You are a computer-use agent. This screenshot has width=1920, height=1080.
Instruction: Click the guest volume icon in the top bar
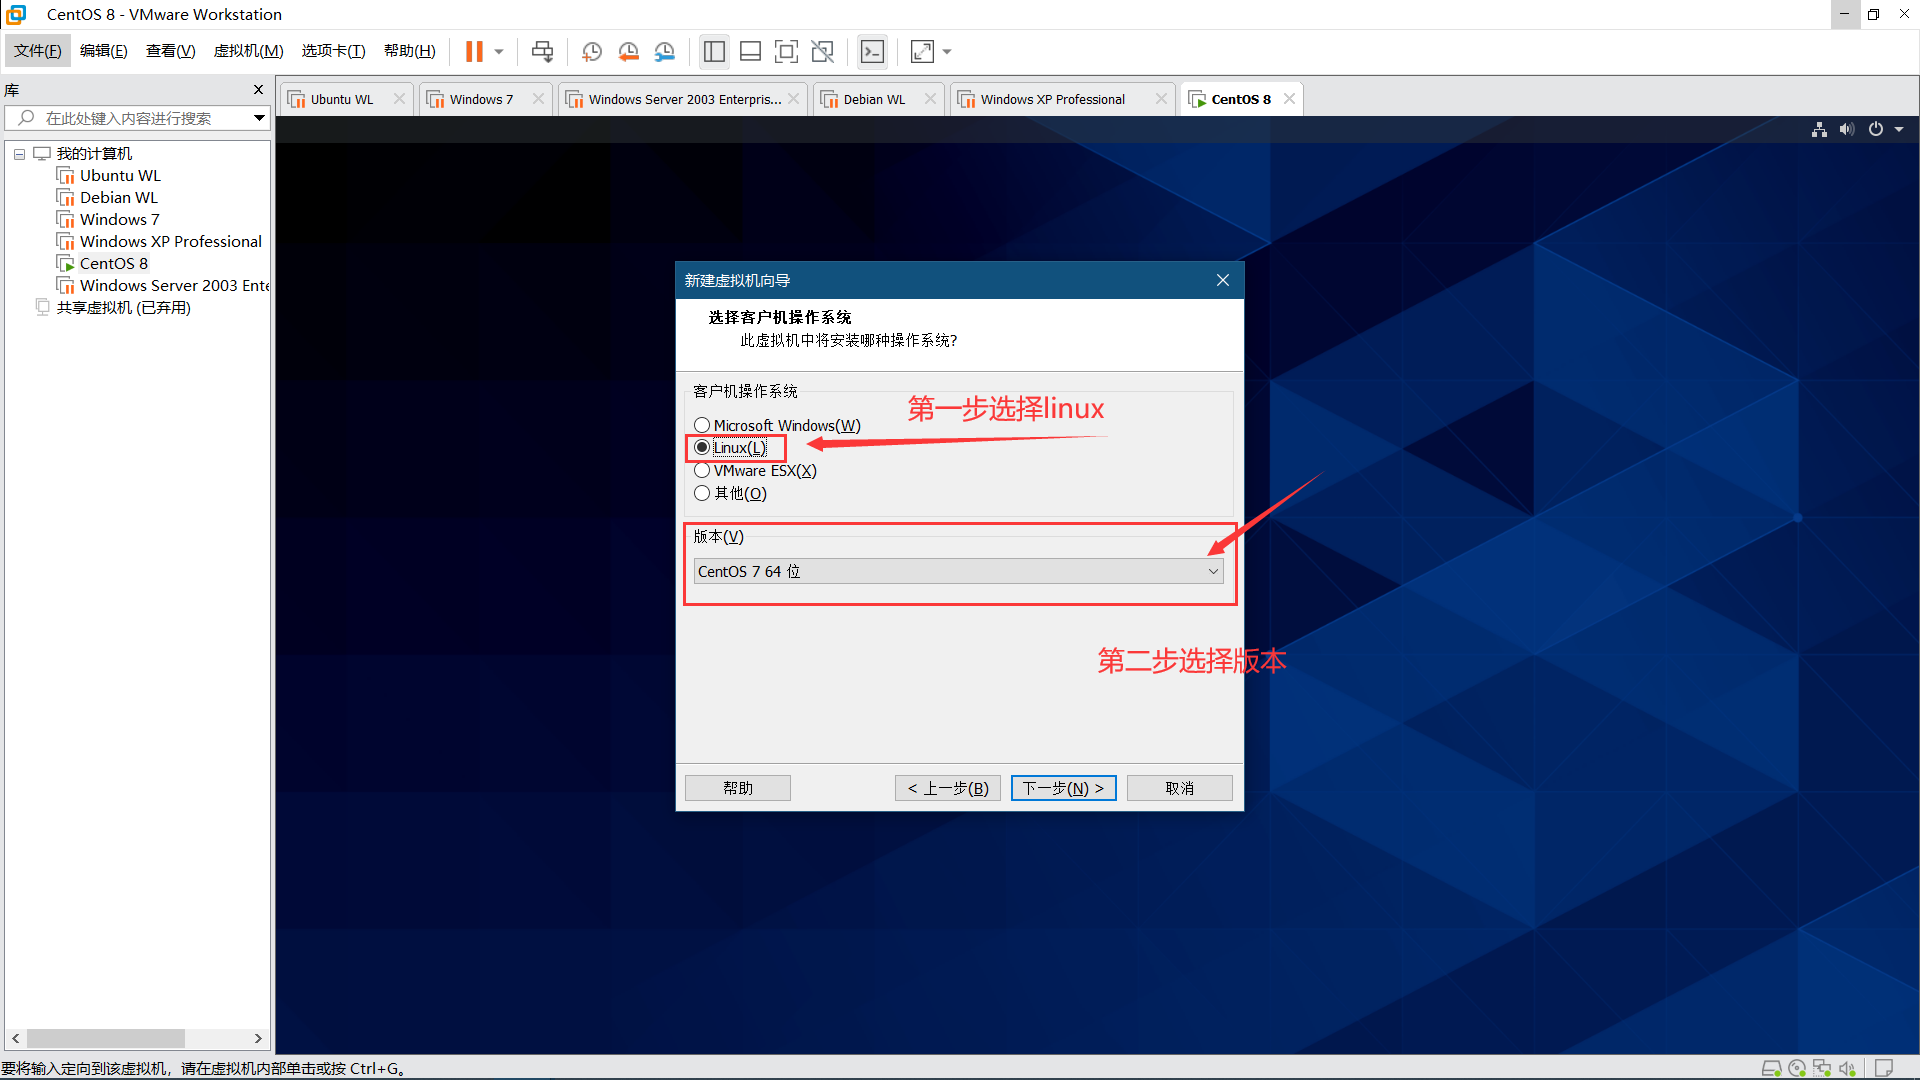(x=1847, y=129)
